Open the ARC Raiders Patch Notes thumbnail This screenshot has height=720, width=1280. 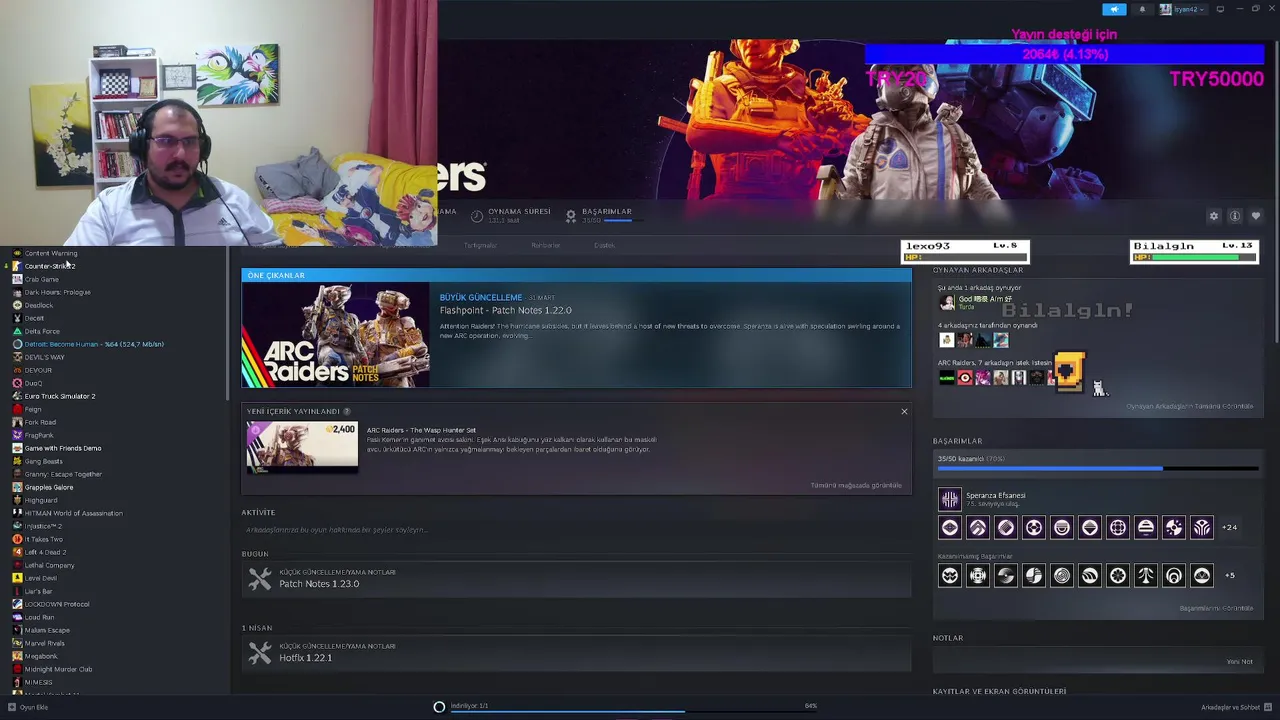pos(336,335)
